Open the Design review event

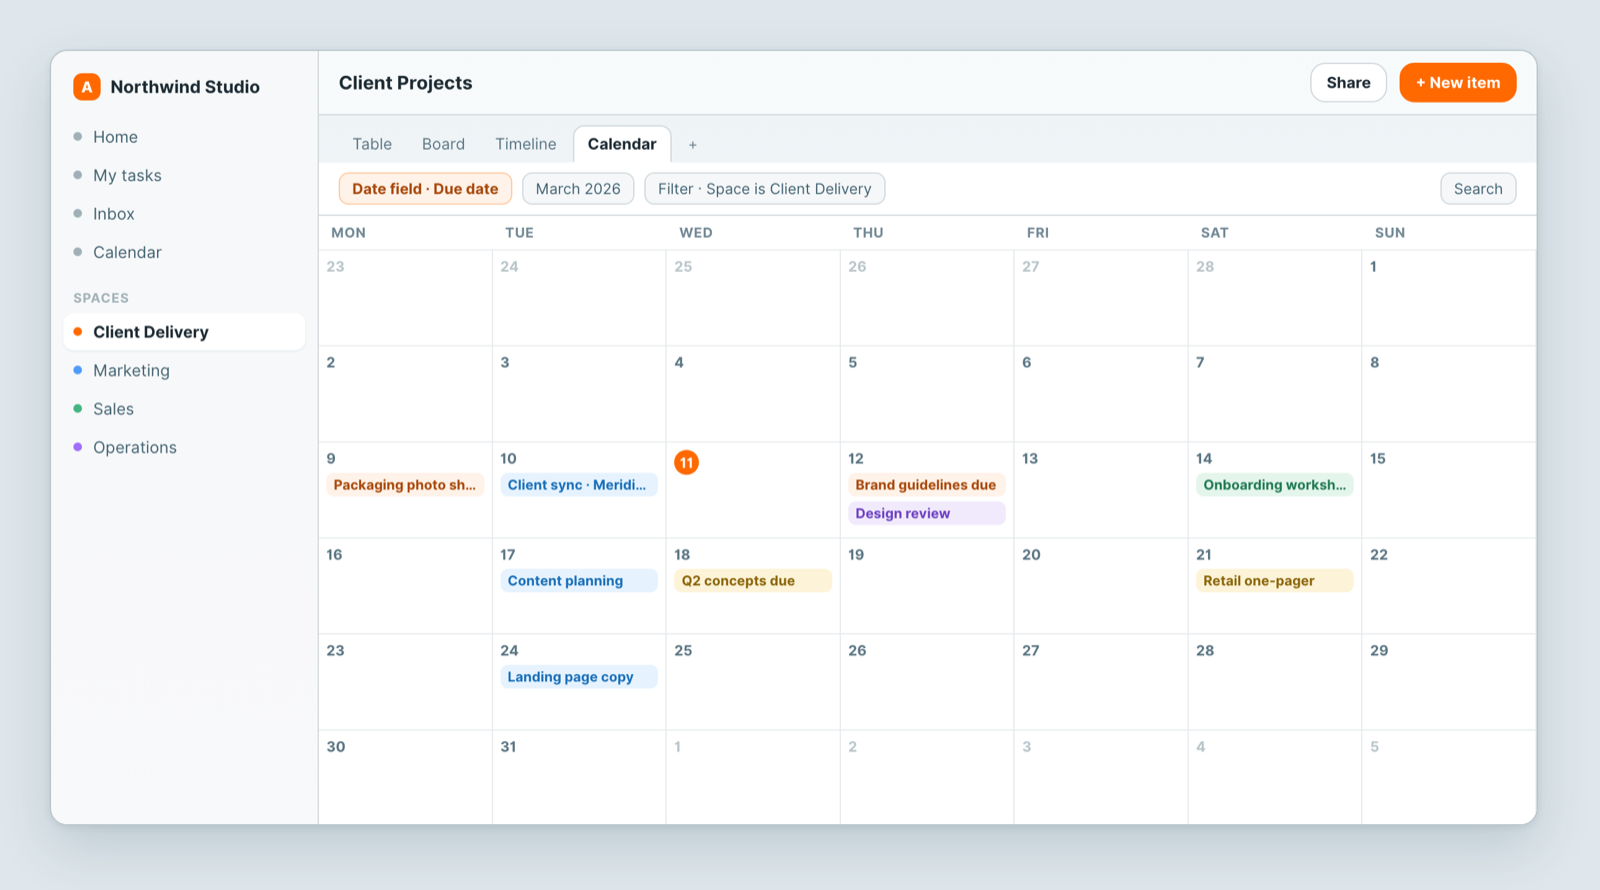(927, 513)
